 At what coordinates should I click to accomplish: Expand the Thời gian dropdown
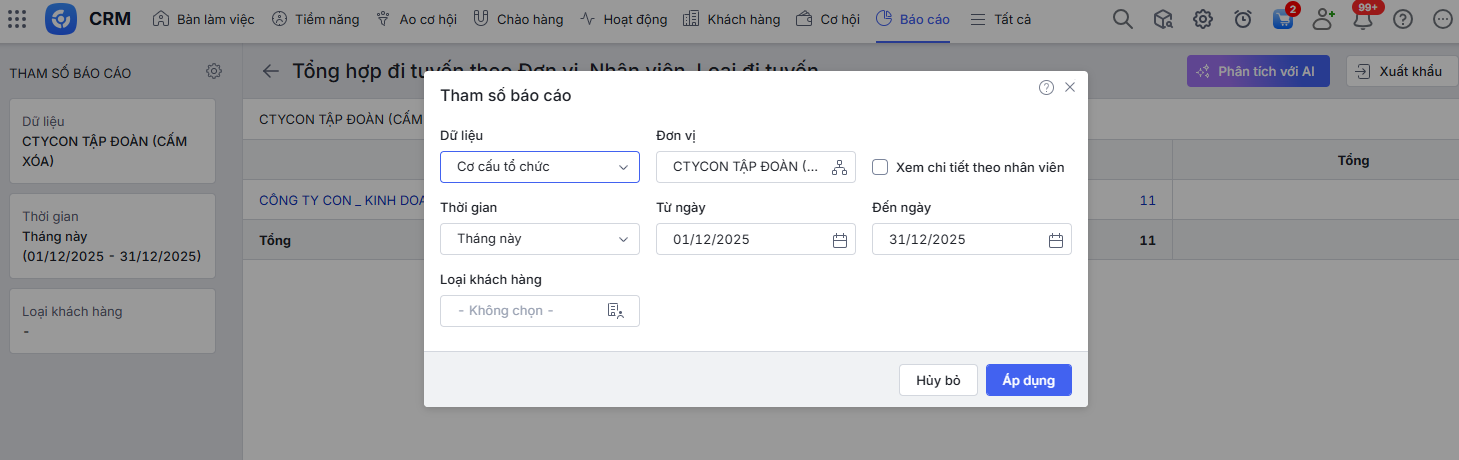pyautogui.click(x=539, y=239)
